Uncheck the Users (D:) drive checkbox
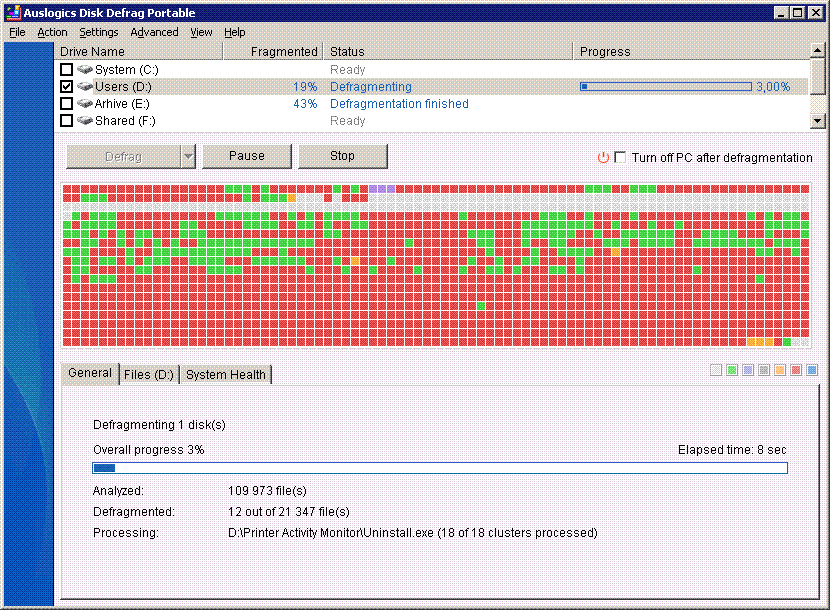The image size is (830, 610). (67, 87)
